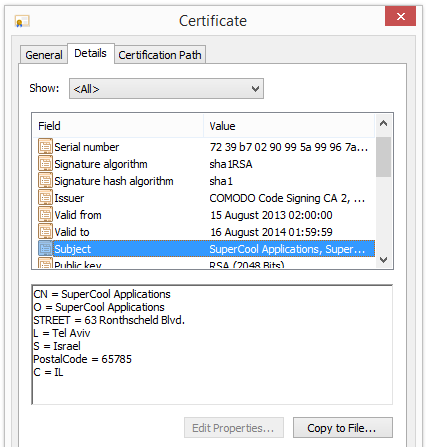Click the Valid to field icon
This screenshot has height=447, width=426.
45,232
